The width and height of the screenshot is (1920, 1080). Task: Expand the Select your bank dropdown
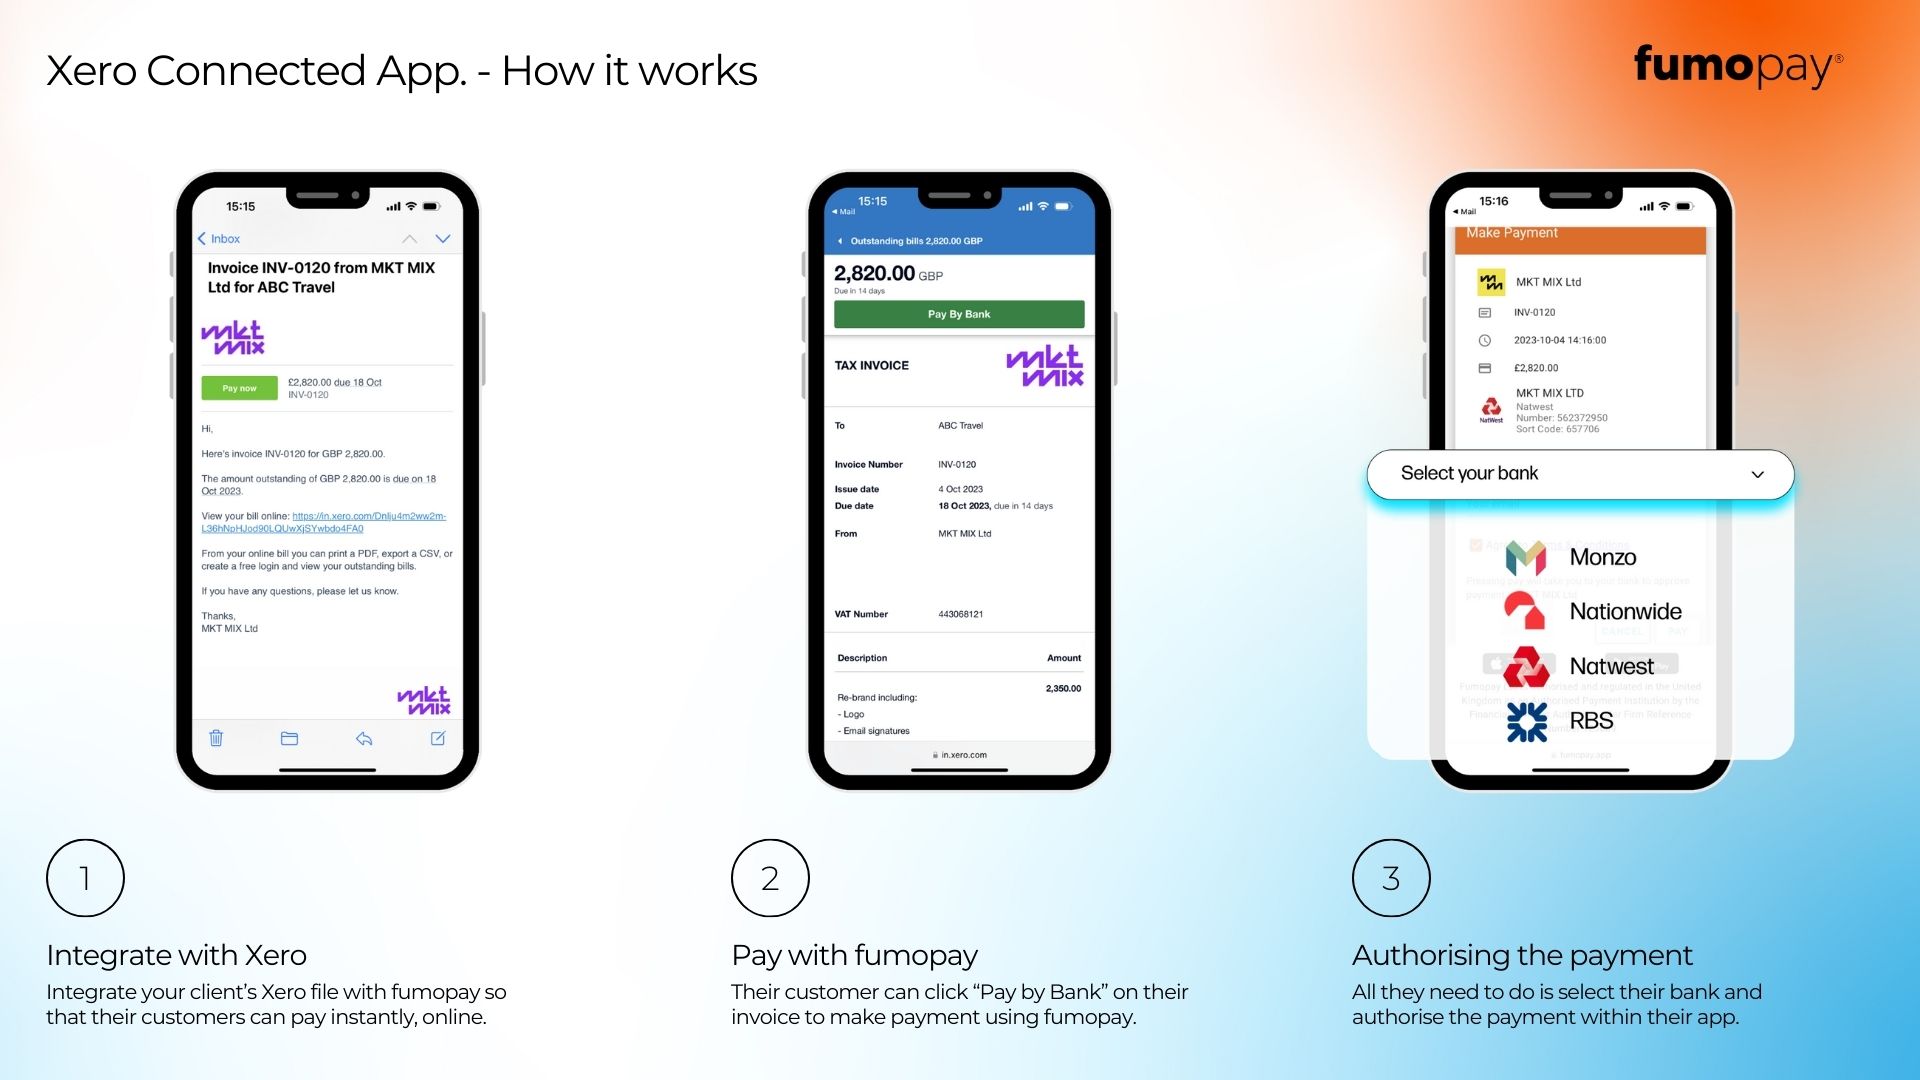click(1580, 472)
